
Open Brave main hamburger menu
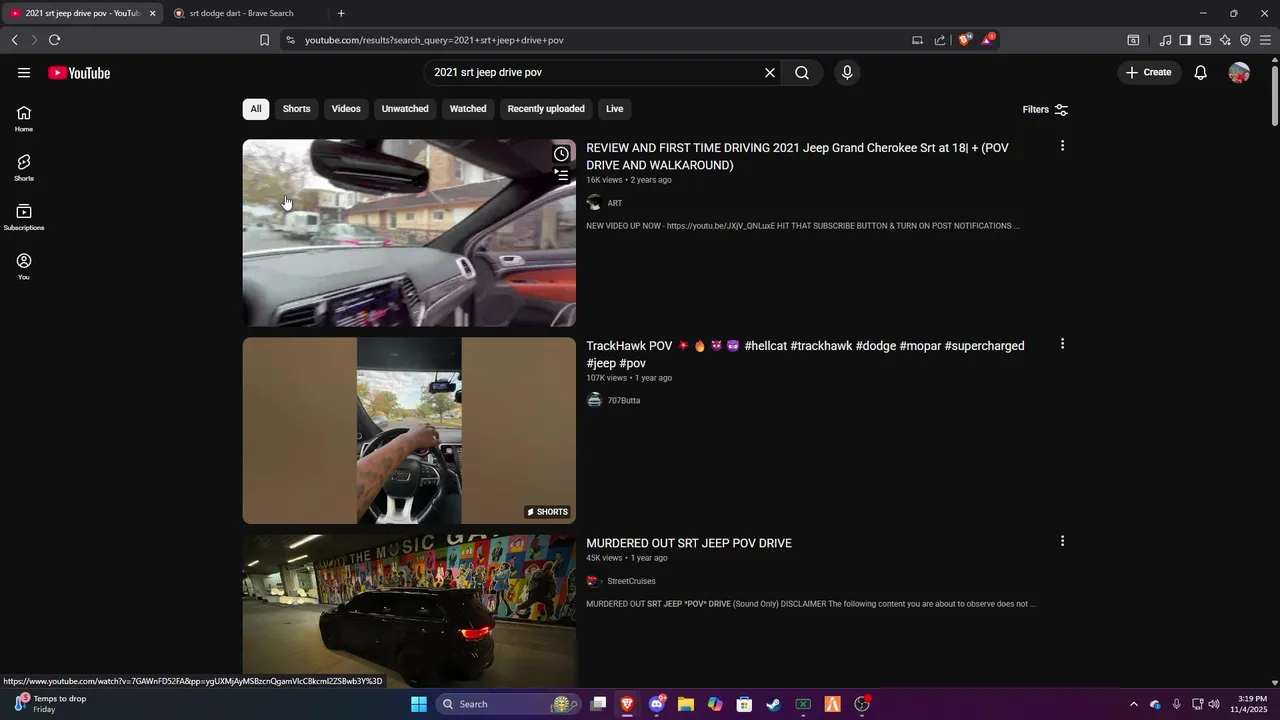1265,40
